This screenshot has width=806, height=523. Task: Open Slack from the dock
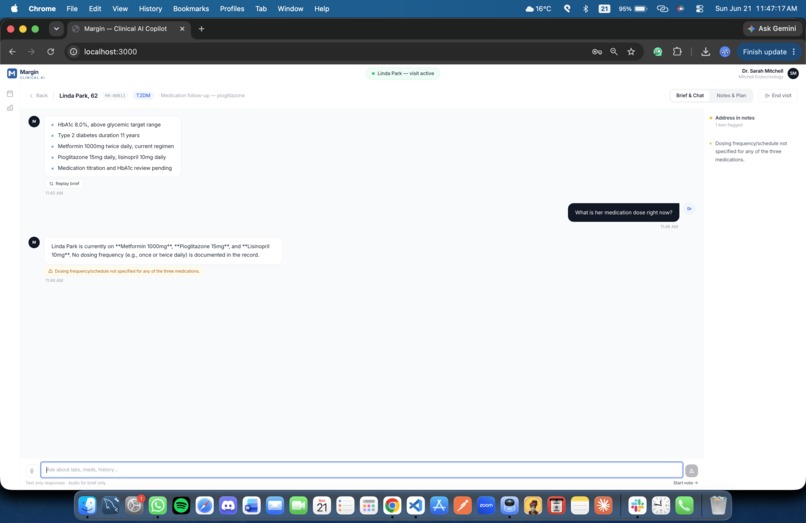tap(637, 506)
